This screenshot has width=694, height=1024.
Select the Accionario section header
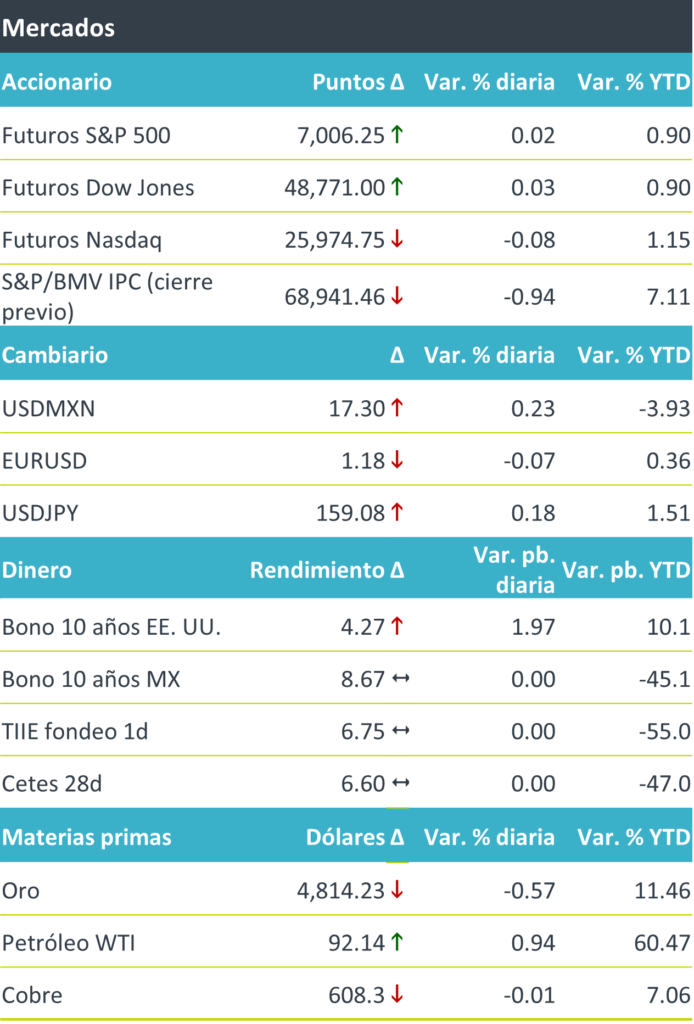click(57, 82)
